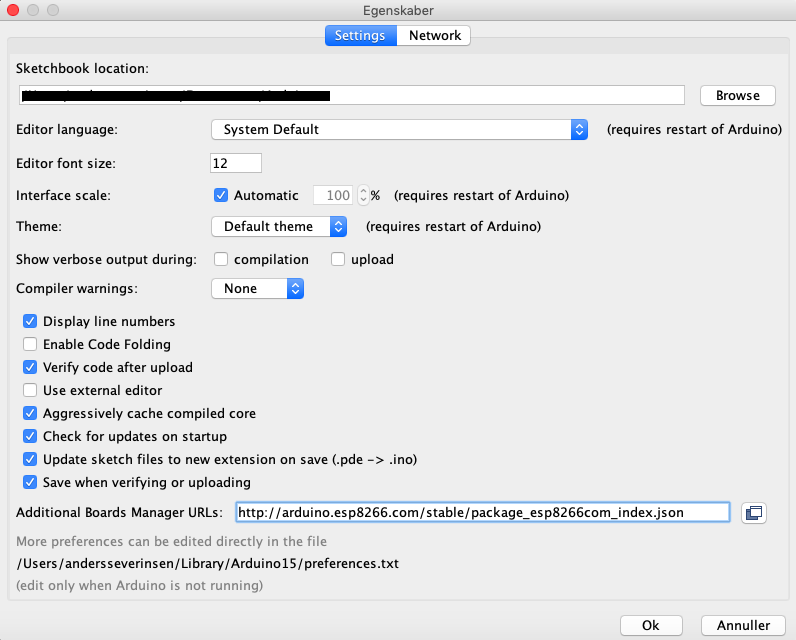The width and height of the screenshot is (796, 640).
Task: Switch to the Network tab
Action: pos(434,36)
